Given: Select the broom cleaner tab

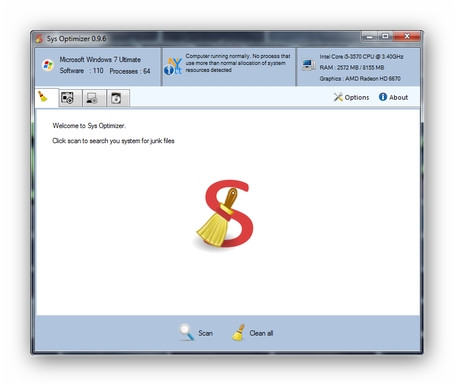Looking at the screenshot, I should click(x=47, y=98).
